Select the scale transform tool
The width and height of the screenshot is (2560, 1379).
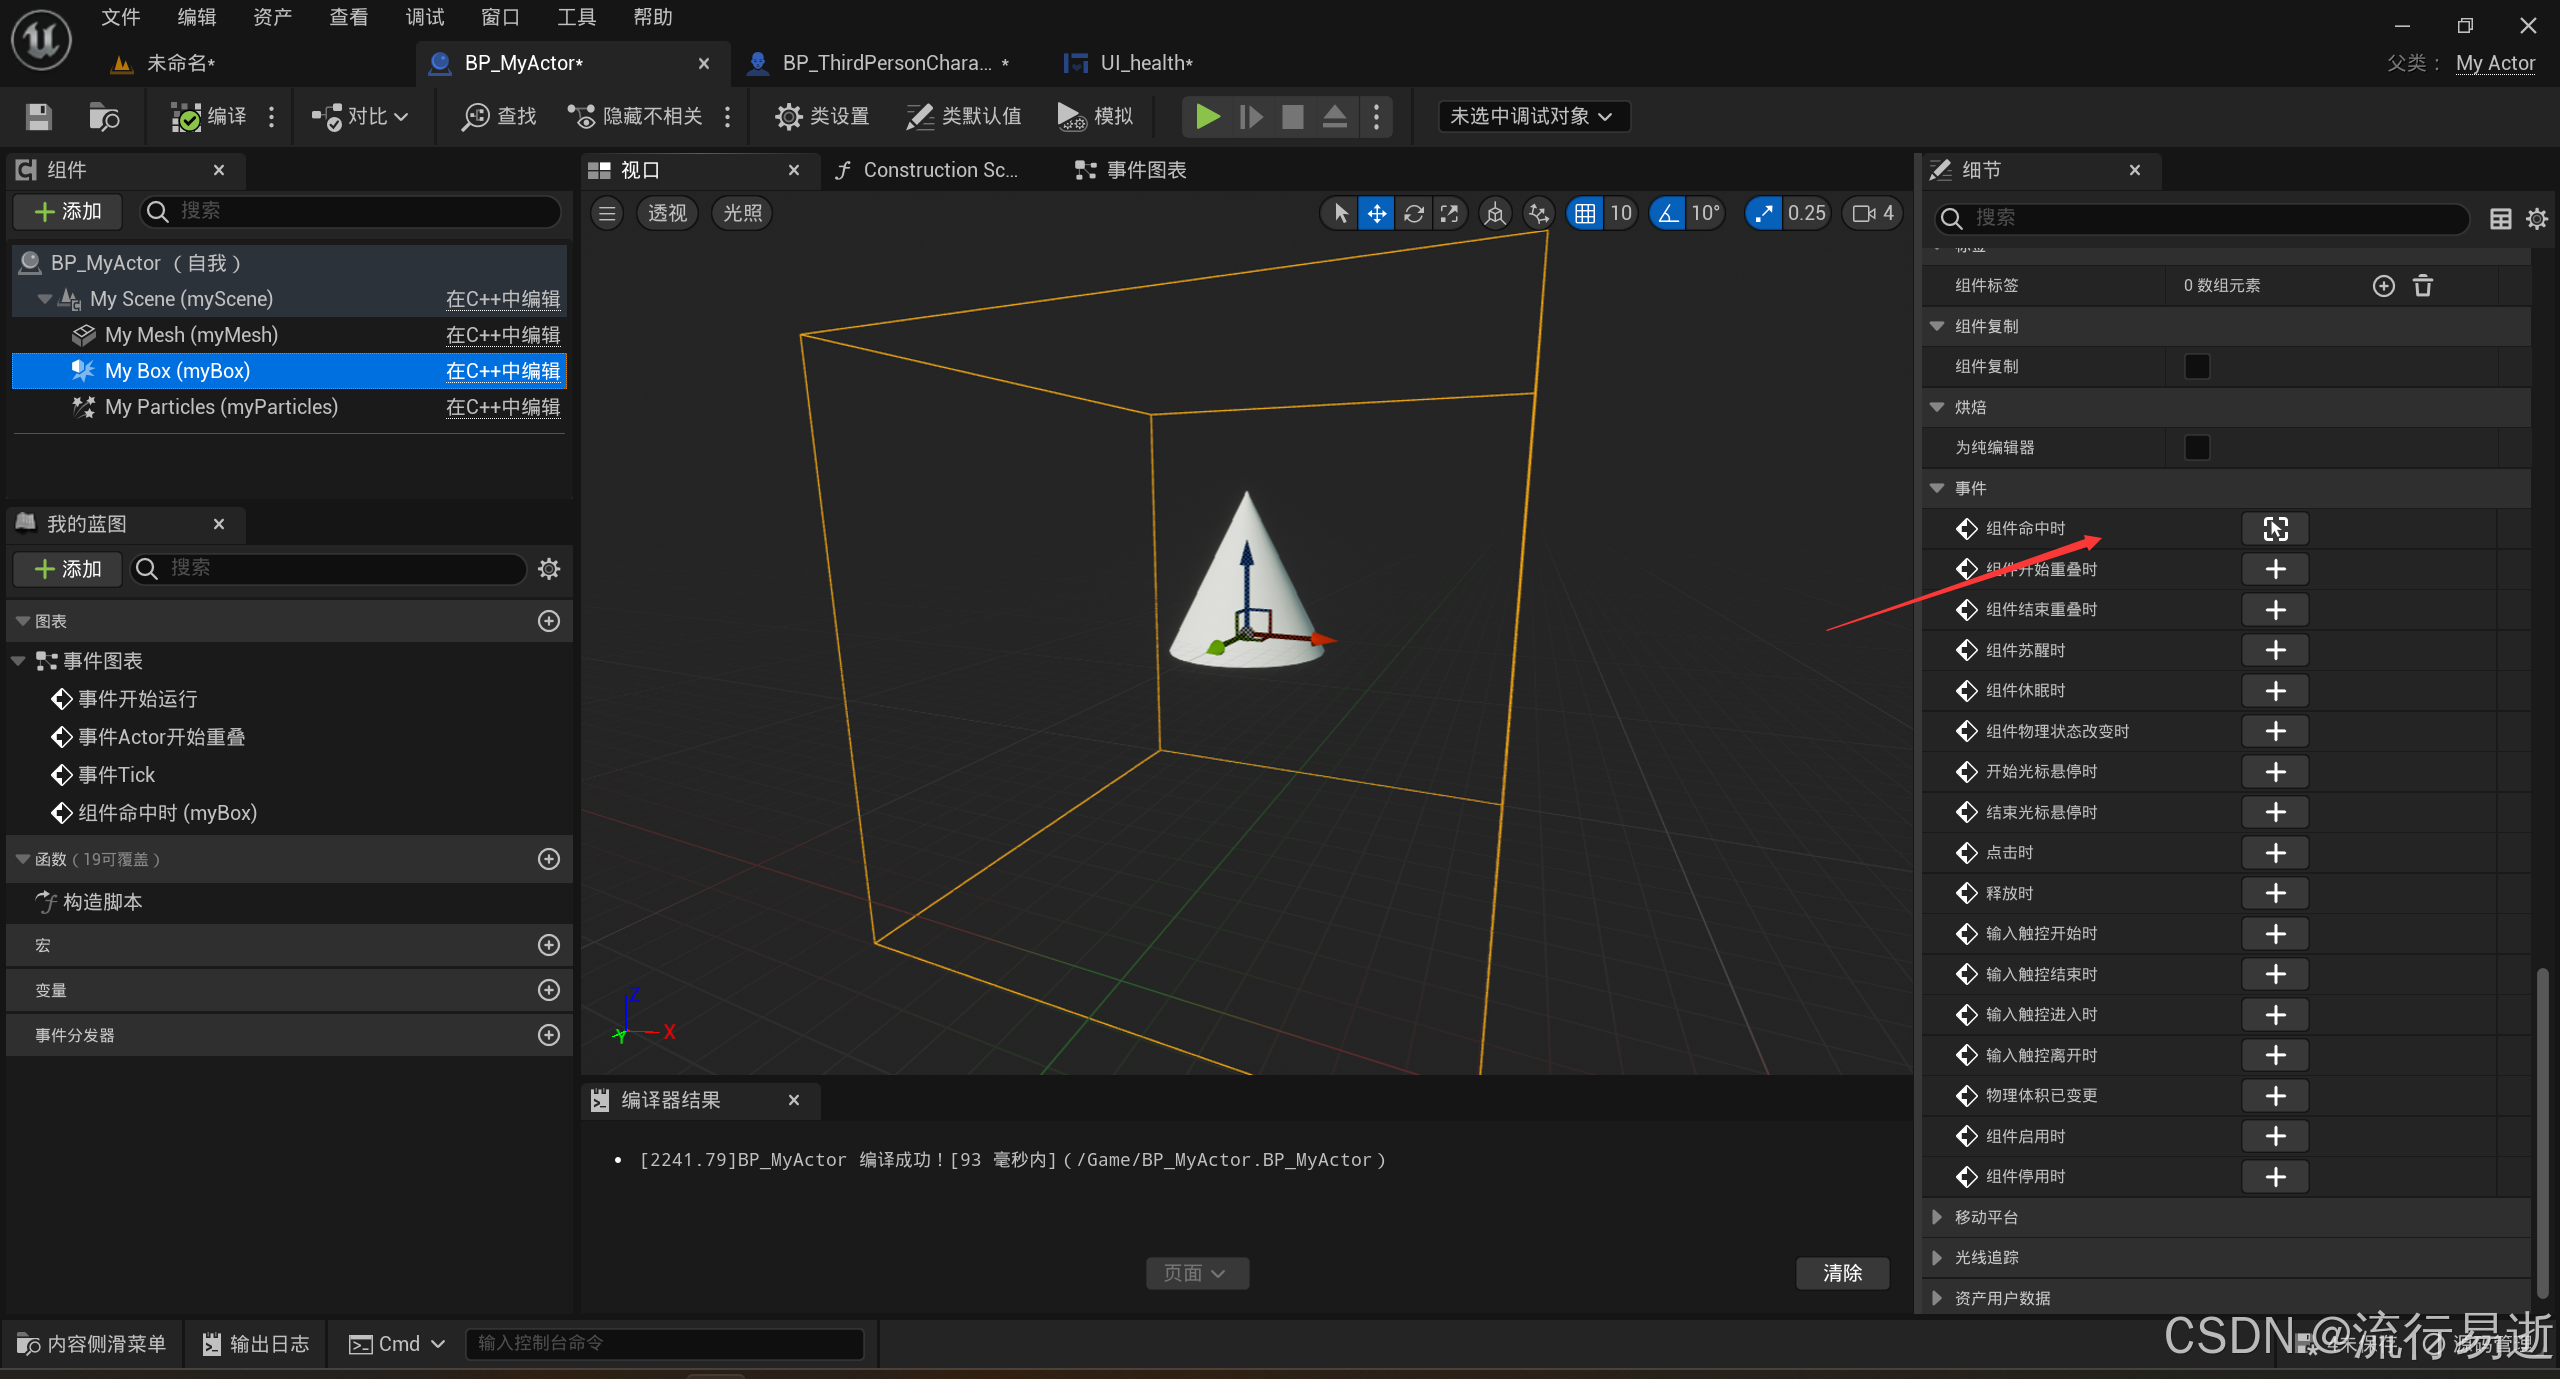(x=1449, y=213)
